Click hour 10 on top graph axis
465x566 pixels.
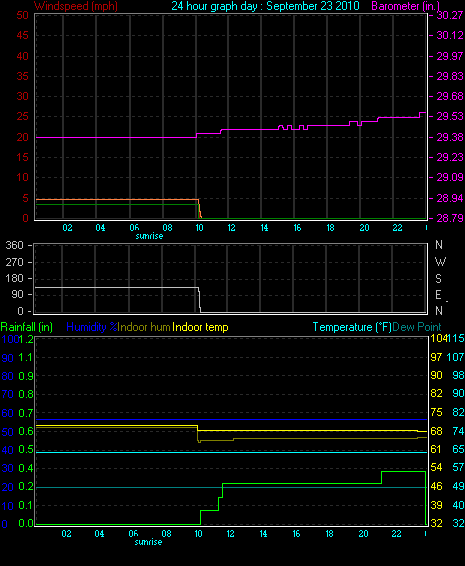(199, 228)
